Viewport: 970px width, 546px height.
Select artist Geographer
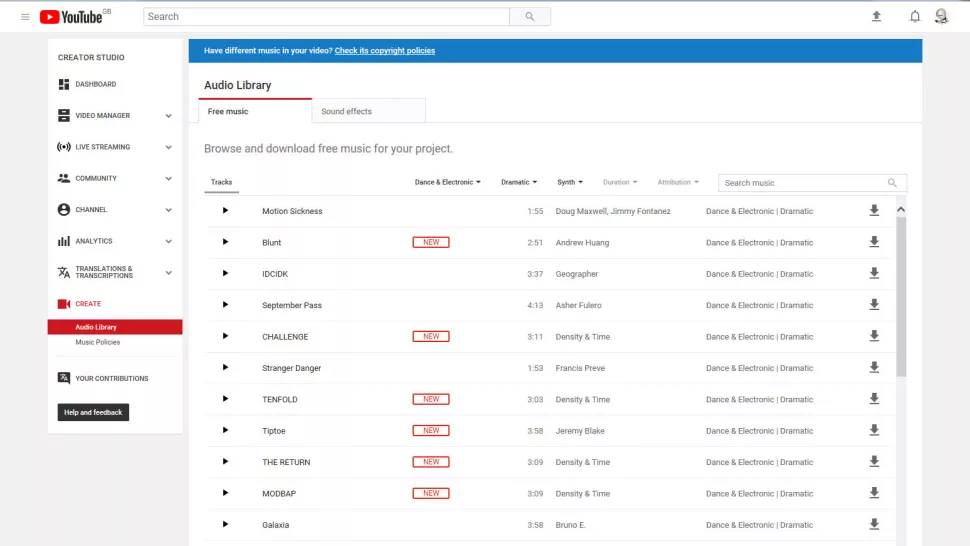[577, 274]
